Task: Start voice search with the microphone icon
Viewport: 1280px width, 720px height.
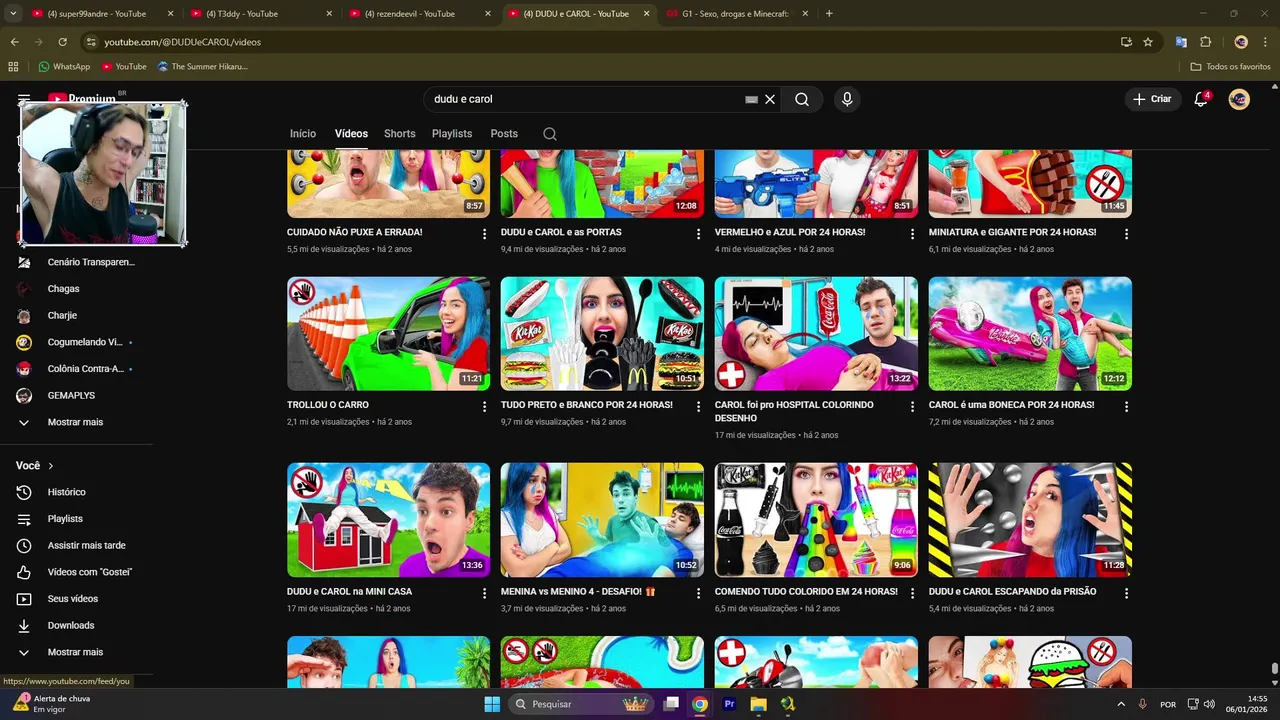Action: 847,99
